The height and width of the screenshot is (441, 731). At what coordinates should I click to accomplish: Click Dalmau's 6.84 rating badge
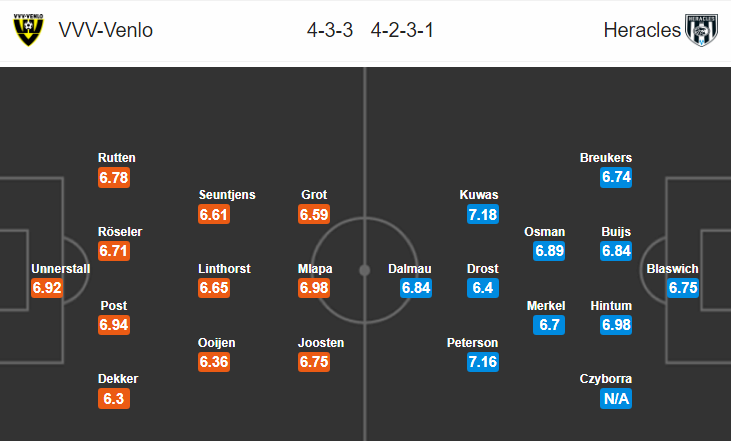pyautogui.click(x=416, y=288)
